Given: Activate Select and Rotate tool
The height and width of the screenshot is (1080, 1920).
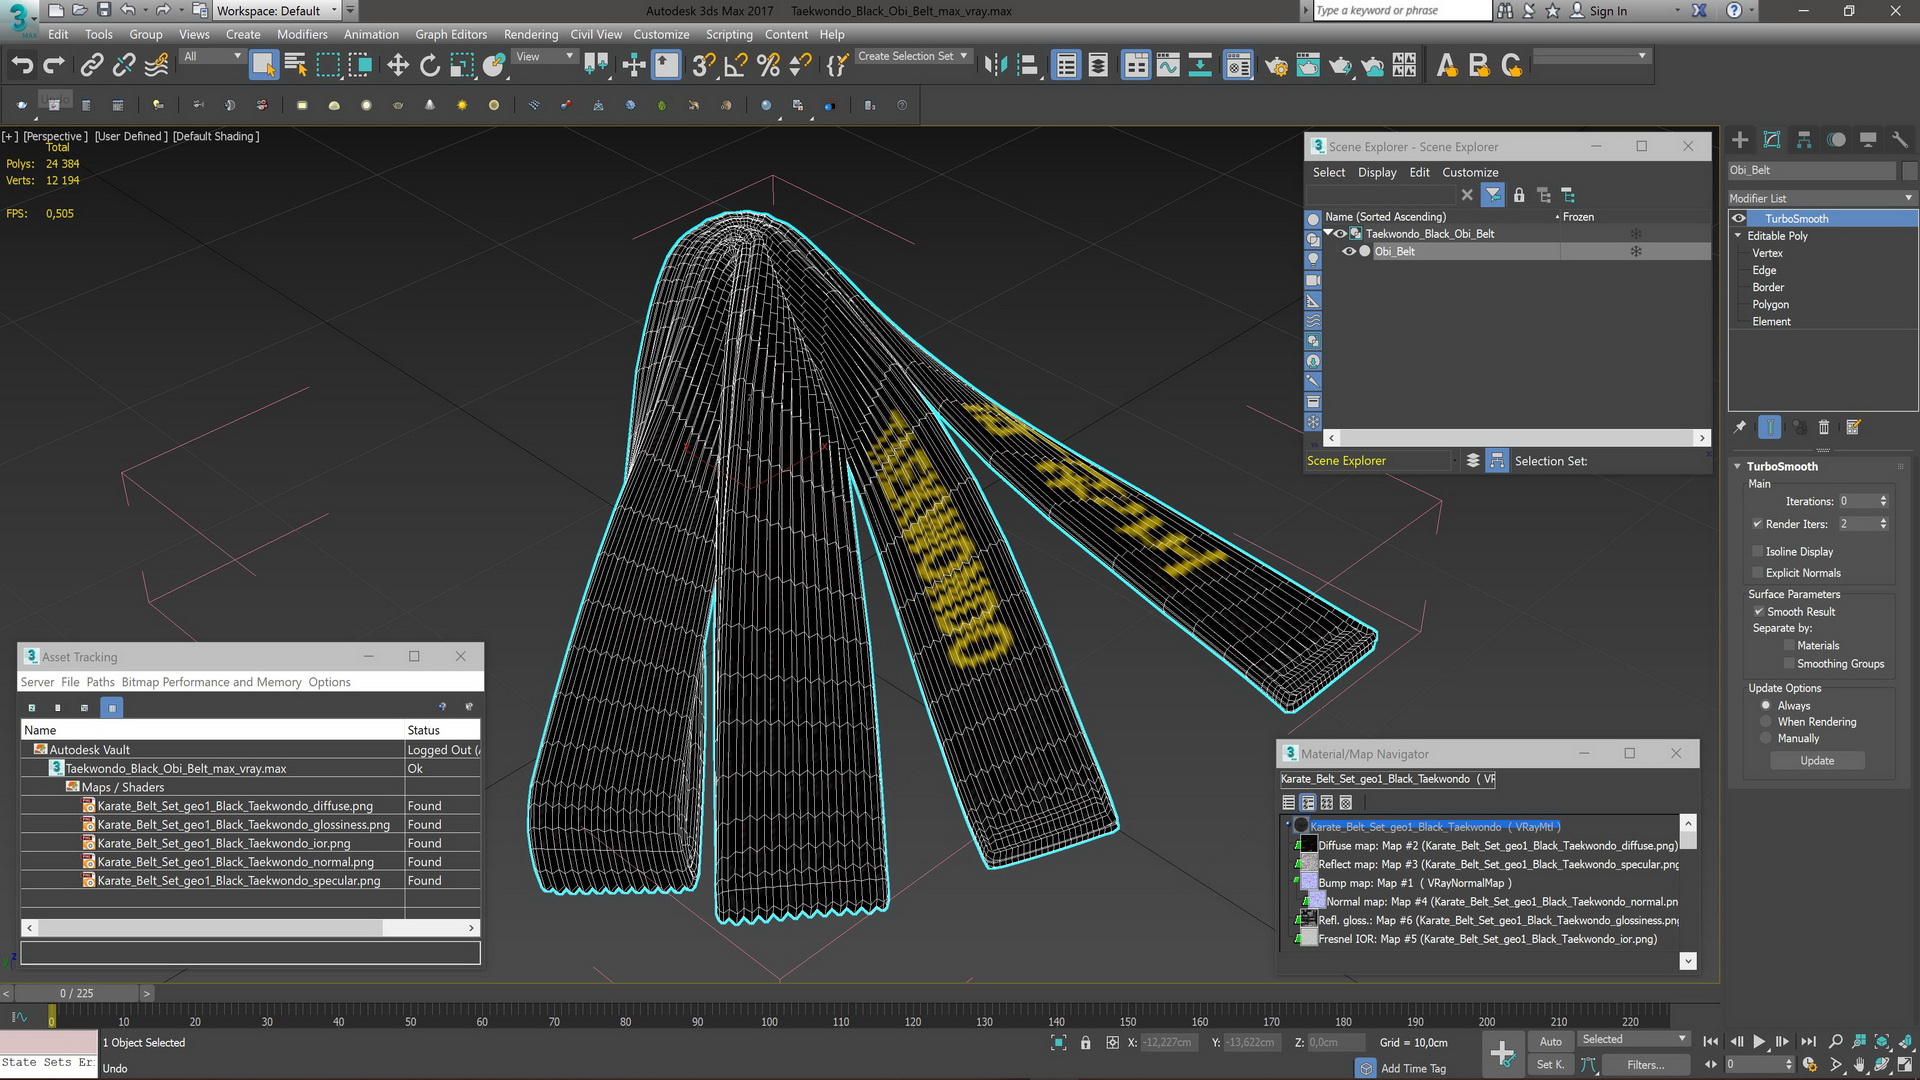Looking at the screenshot, I should click(430, 66).
